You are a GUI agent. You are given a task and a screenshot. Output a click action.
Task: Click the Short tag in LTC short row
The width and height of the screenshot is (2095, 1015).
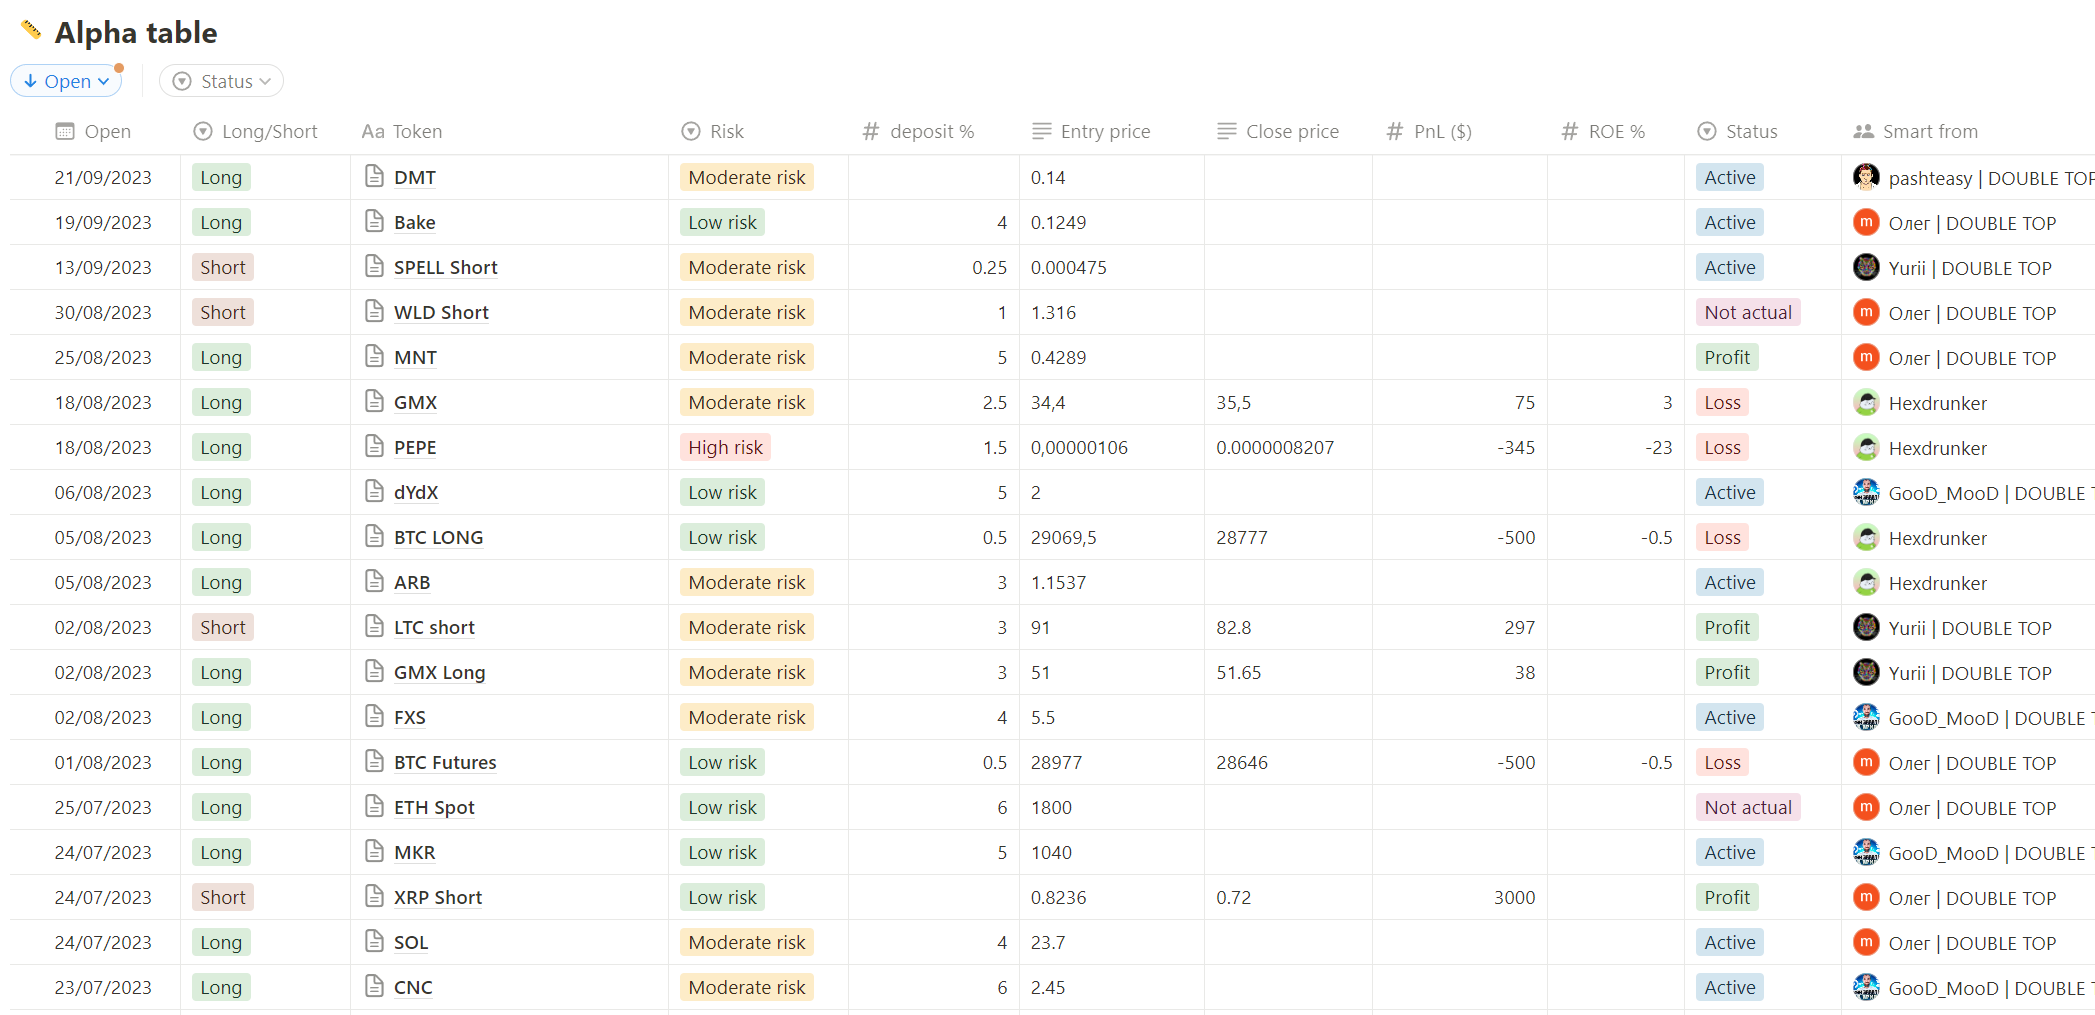point(222,627)
